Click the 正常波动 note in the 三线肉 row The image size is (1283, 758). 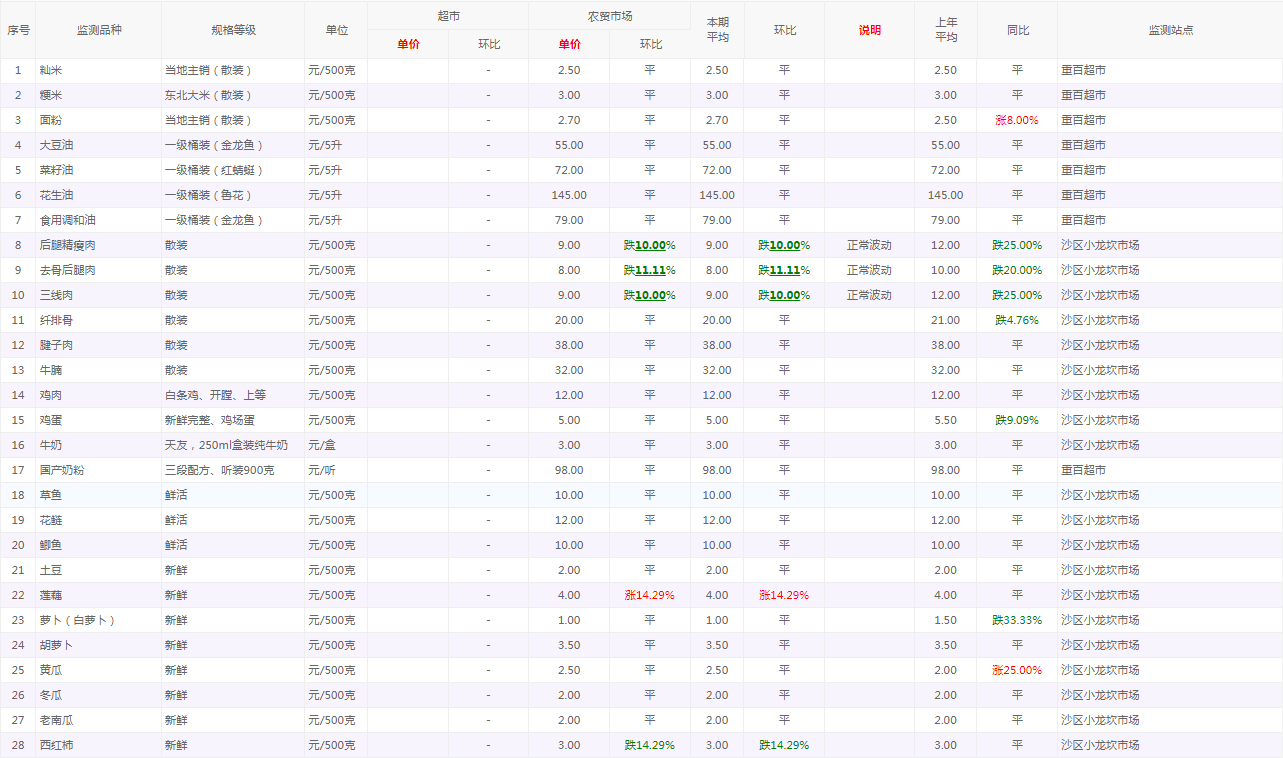pyautogui.click(x=869, y=295)
